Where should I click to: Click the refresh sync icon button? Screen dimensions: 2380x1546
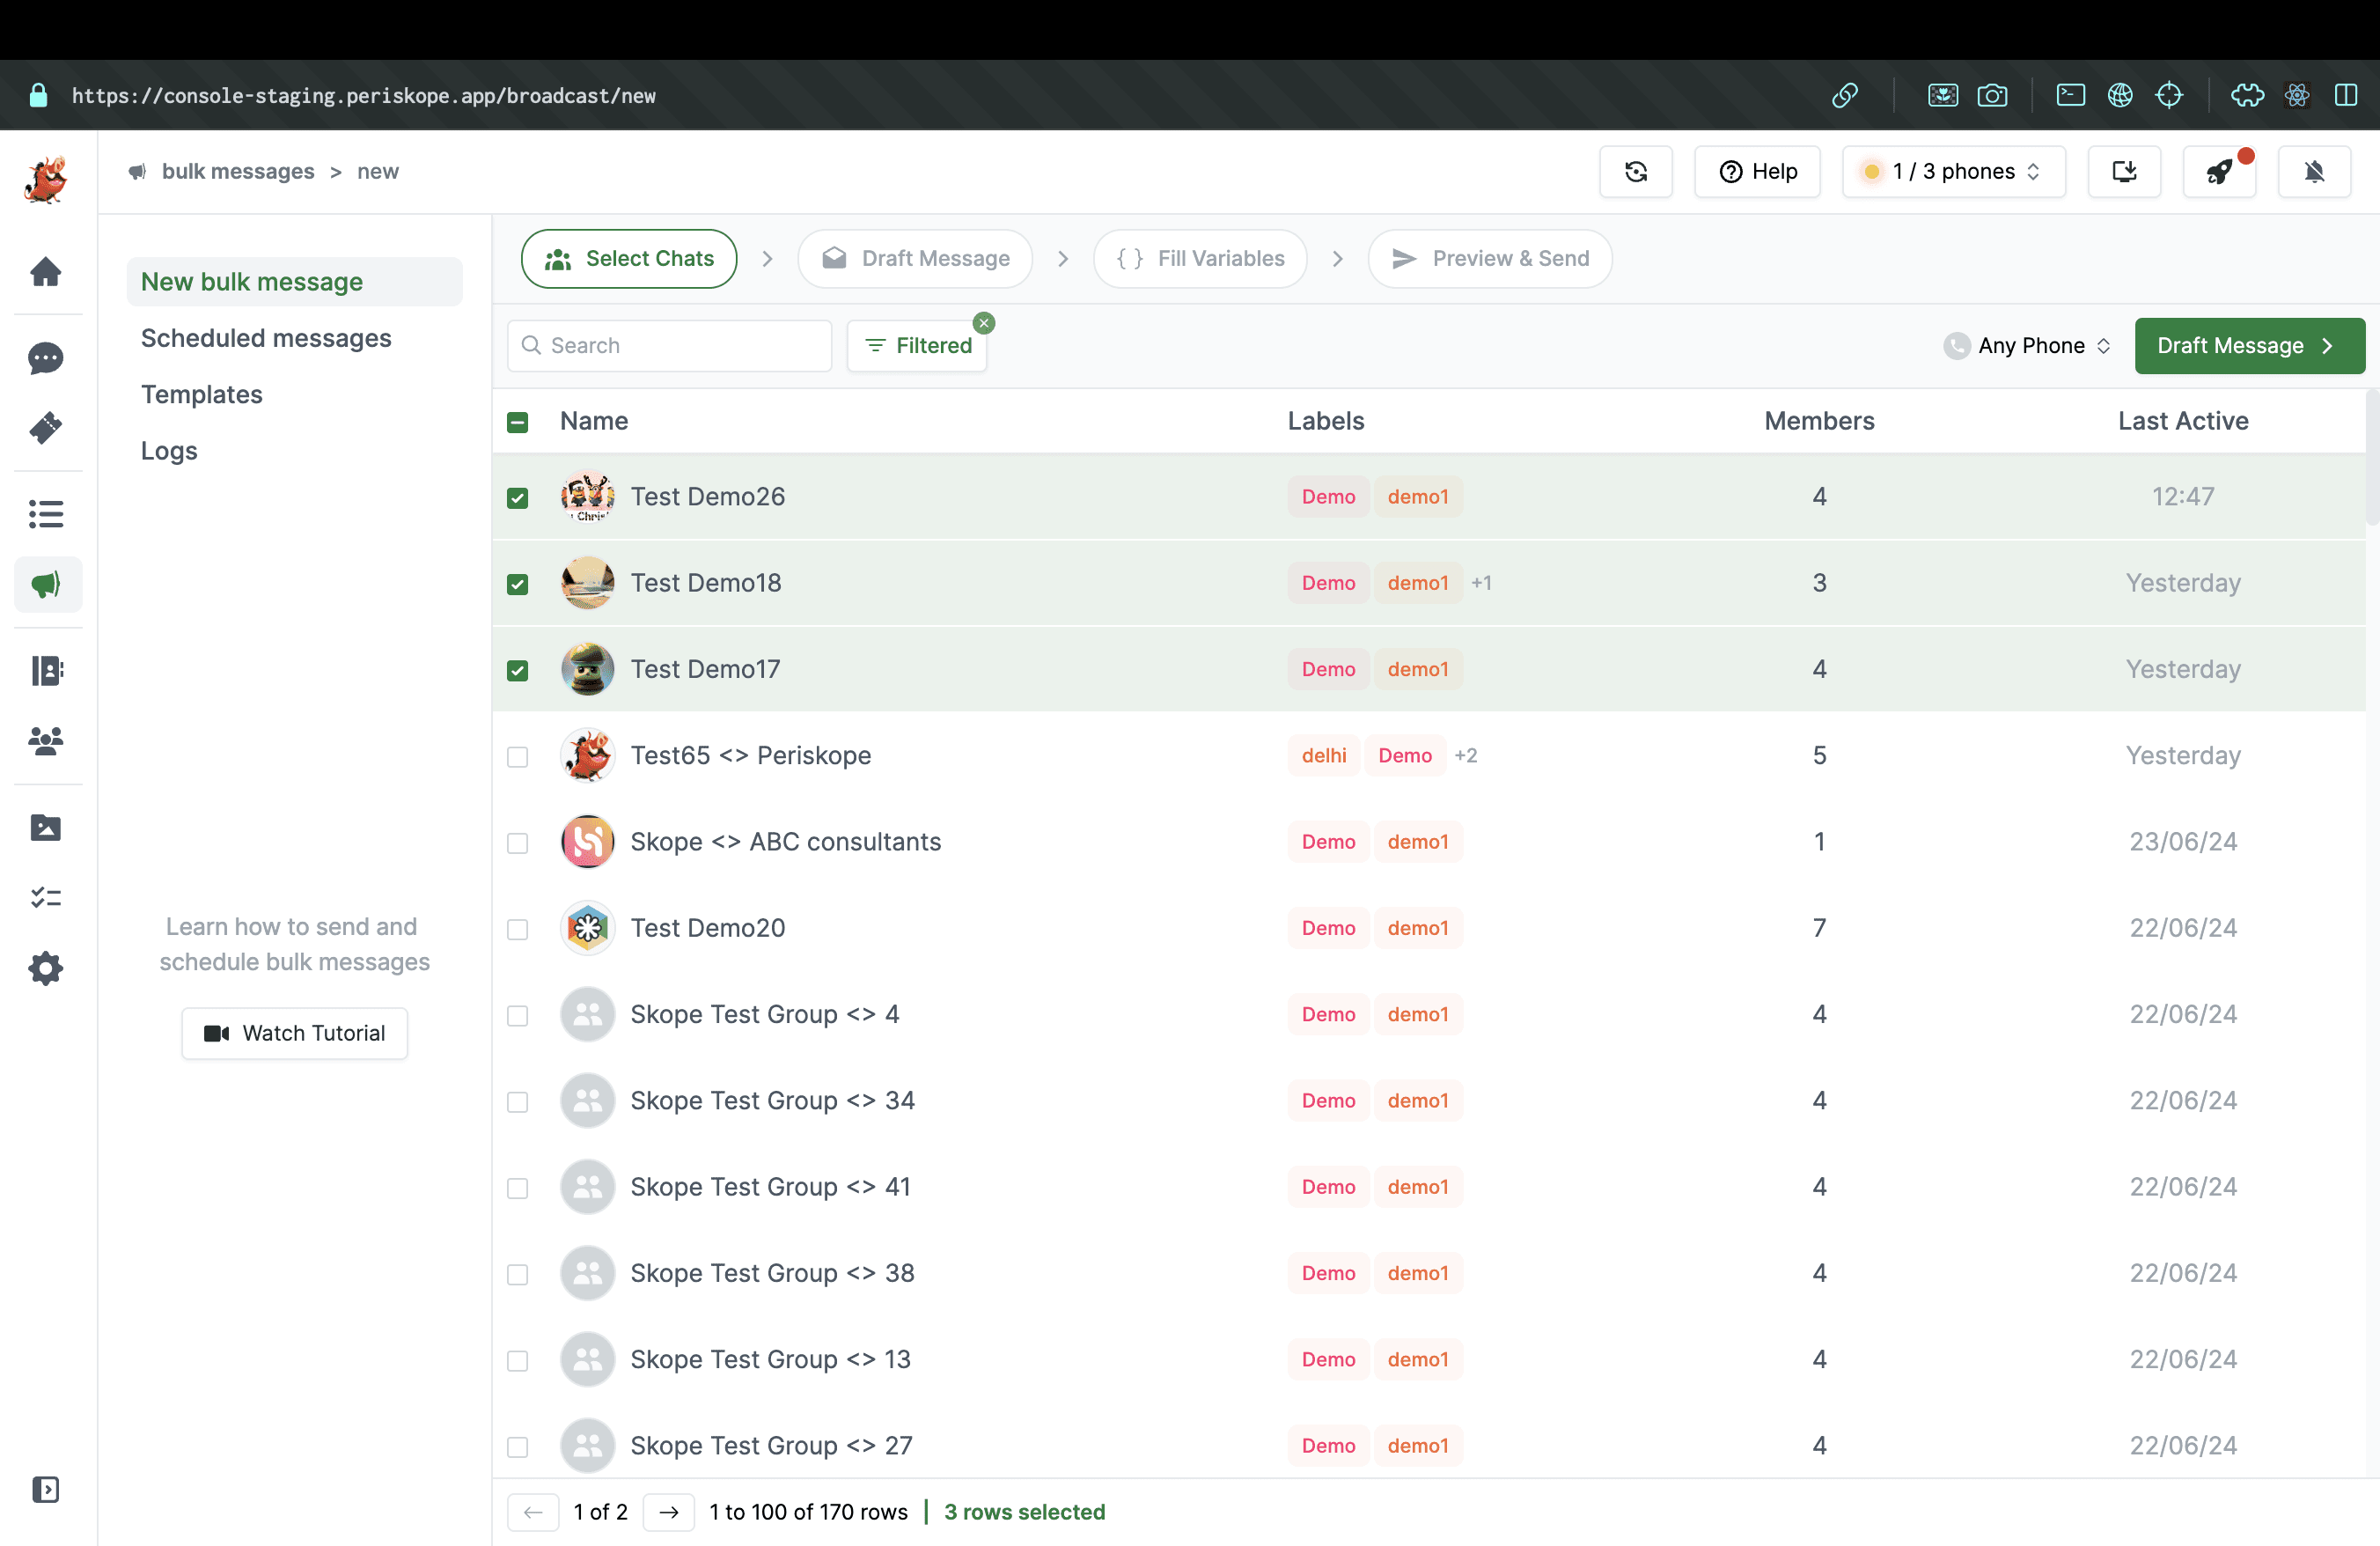click(x=1636, y=172)
